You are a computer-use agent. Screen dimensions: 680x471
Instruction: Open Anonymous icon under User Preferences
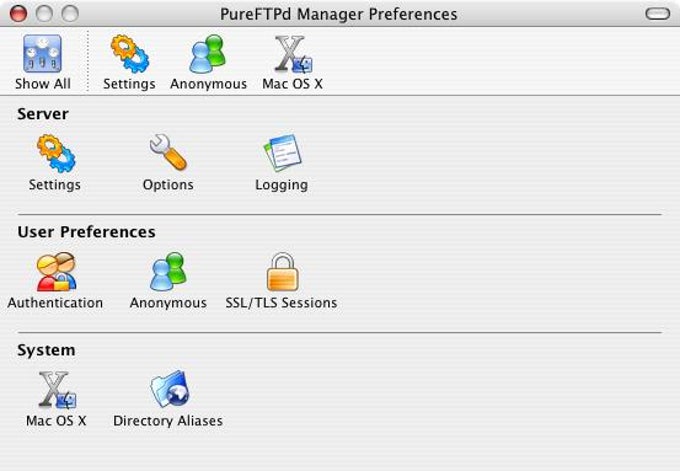(168, 271)
